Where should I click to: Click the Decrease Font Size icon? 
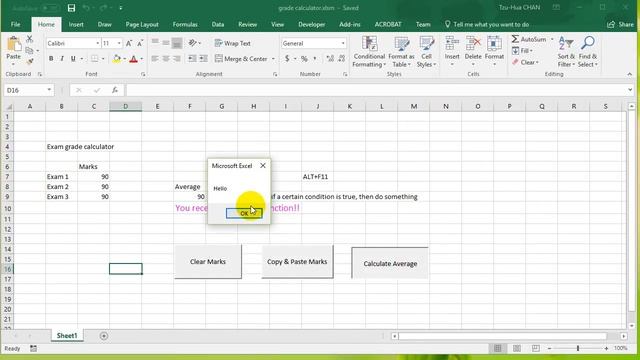[x=140, y=43]
